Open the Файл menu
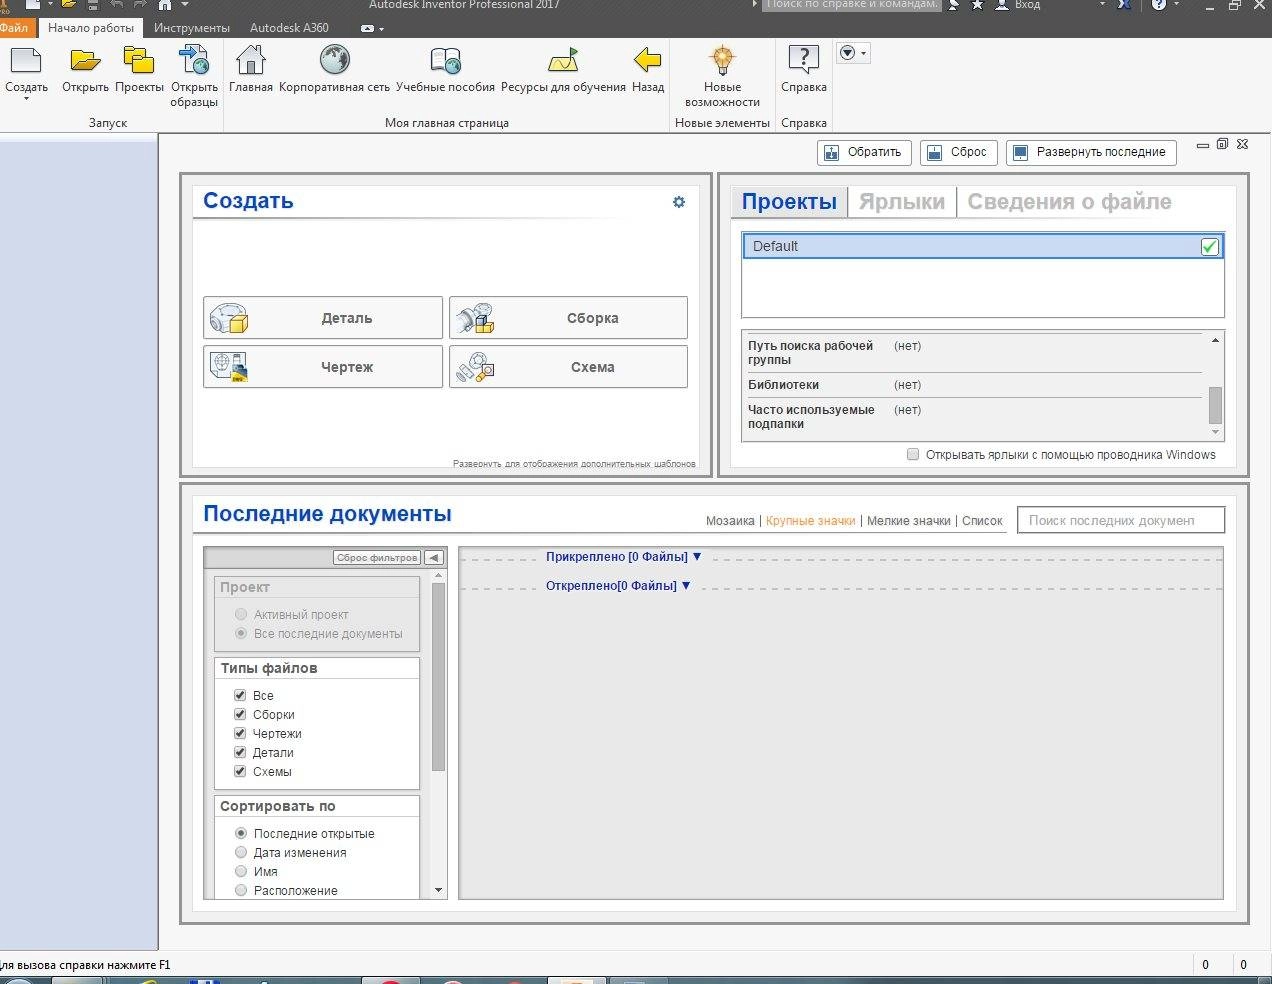 click(15, 28)
